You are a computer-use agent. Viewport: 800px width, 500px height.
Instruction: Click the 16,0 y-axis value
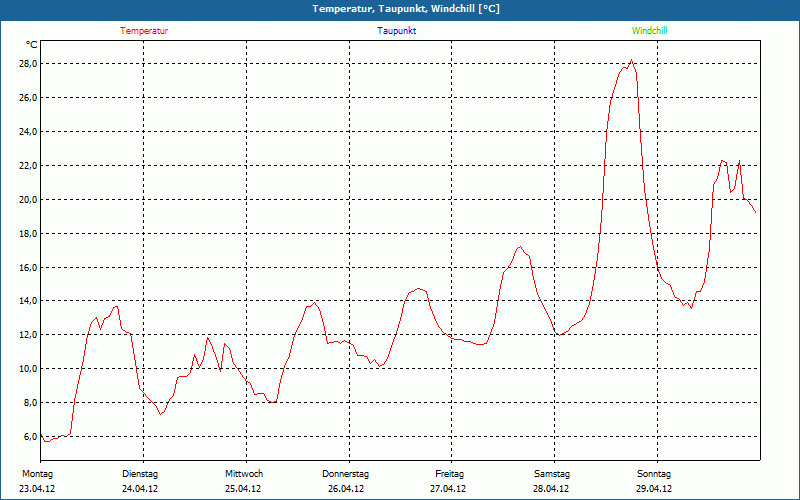[27, 267]
